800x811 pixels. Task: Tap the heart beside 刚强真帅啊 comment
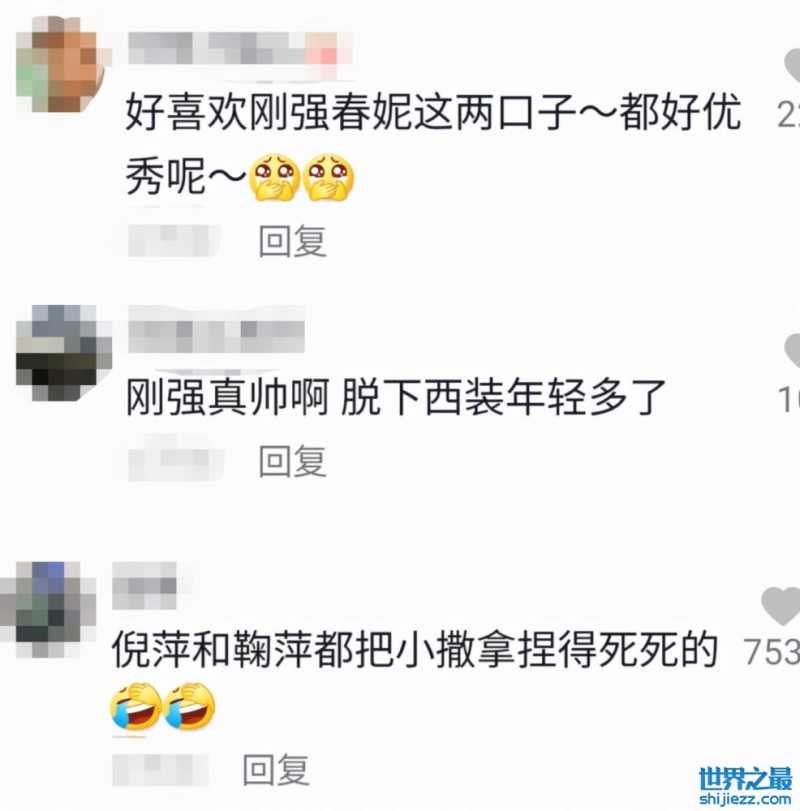[792, 351]
